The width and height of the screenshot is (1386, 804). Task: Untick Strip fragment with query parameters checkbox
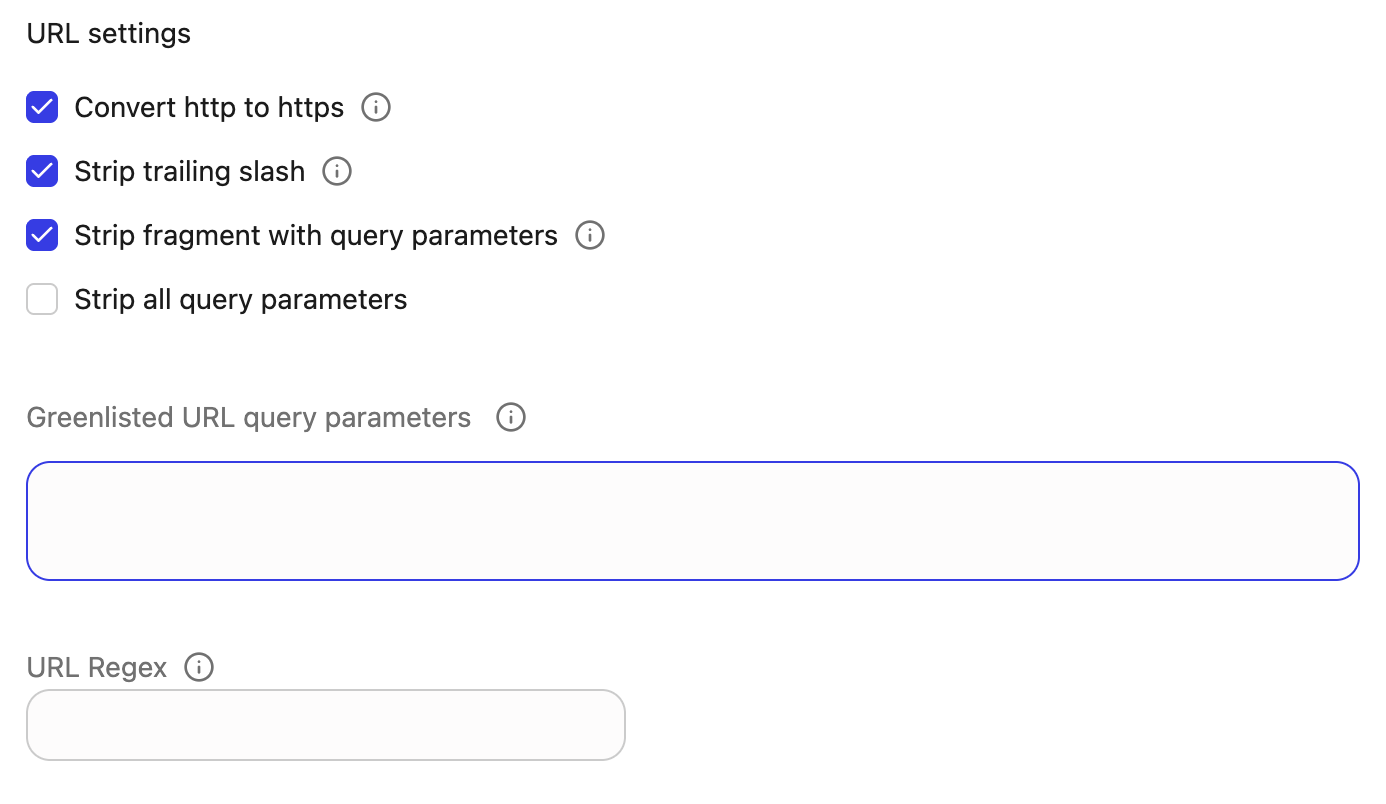coord(42,235)
